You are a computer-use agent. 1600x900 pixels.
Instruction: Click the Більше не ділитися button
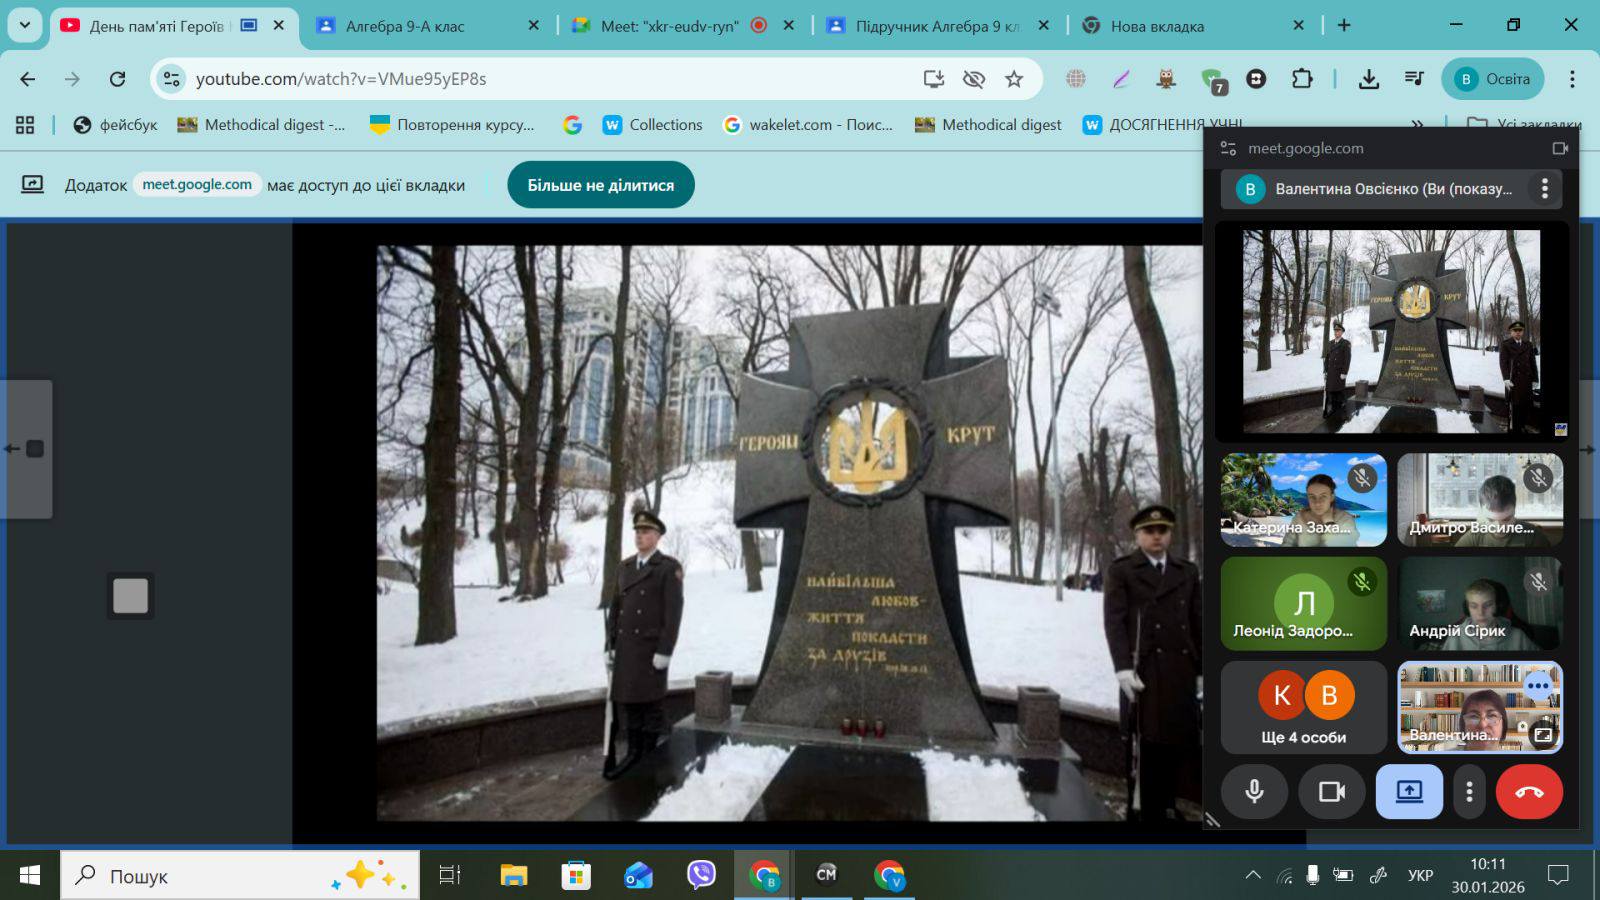tap(600, 185)
